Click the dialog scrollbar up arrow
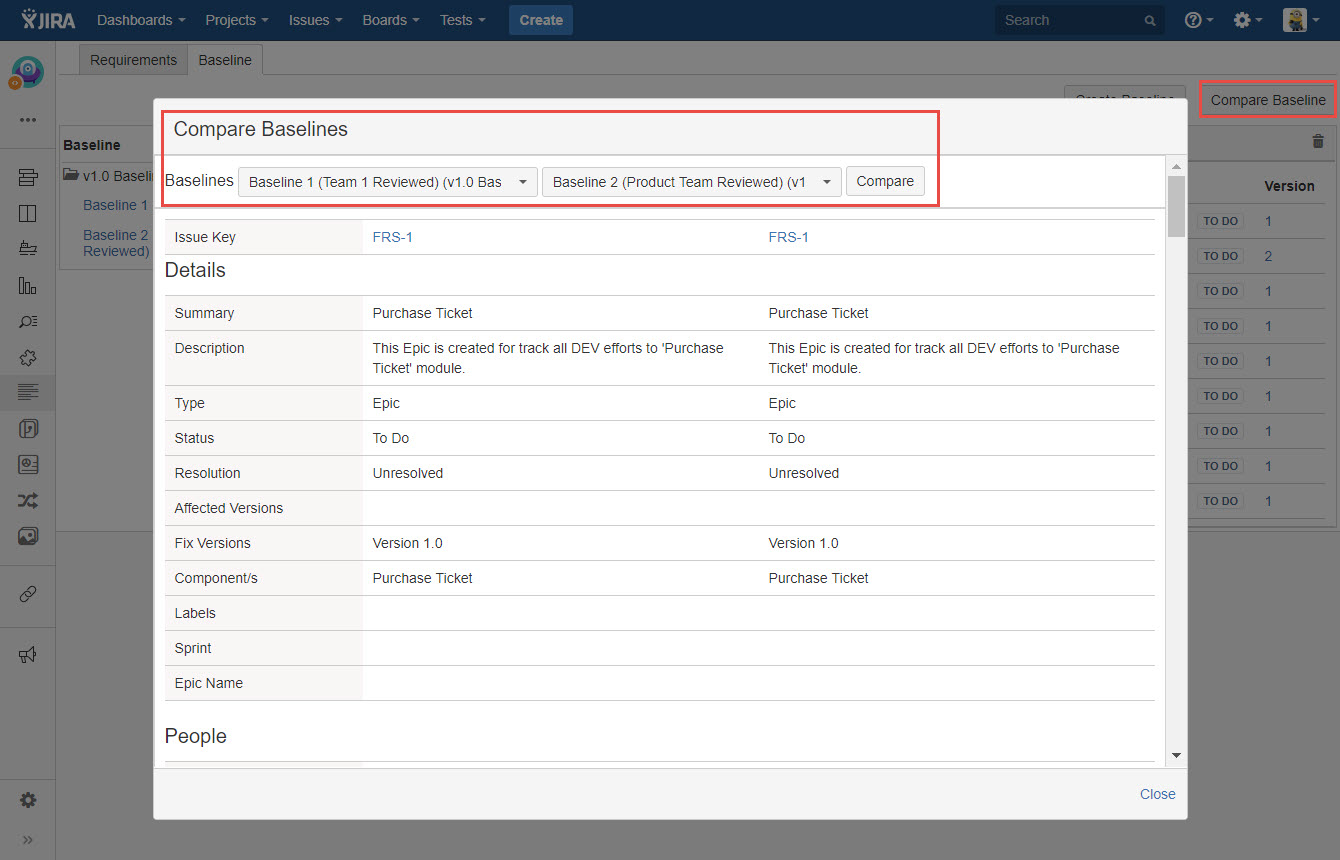Screen dimensions: 1340x860 click(x=1176, y=166)
